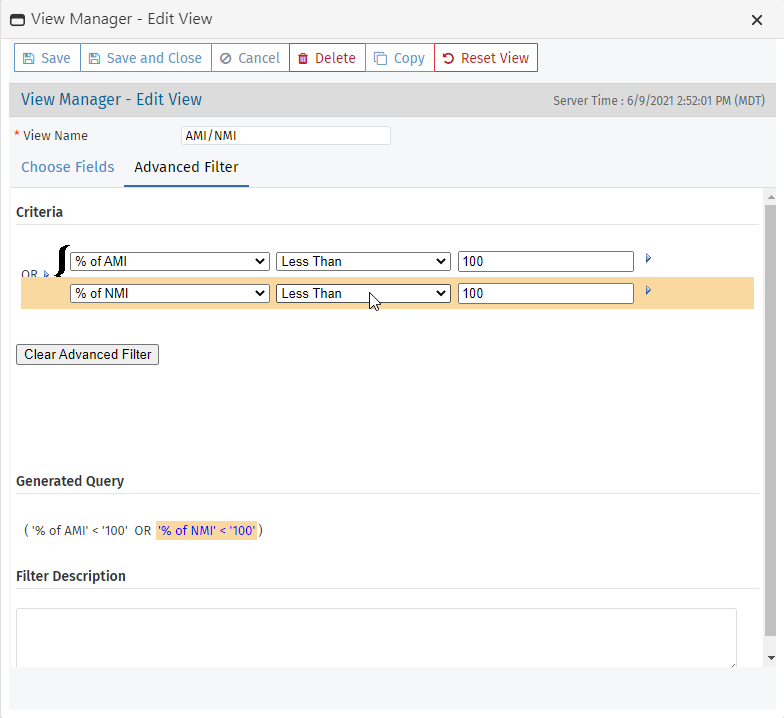Switch to the Choose Fields tab
The image size is (784, 718).
tap(68, 167)
